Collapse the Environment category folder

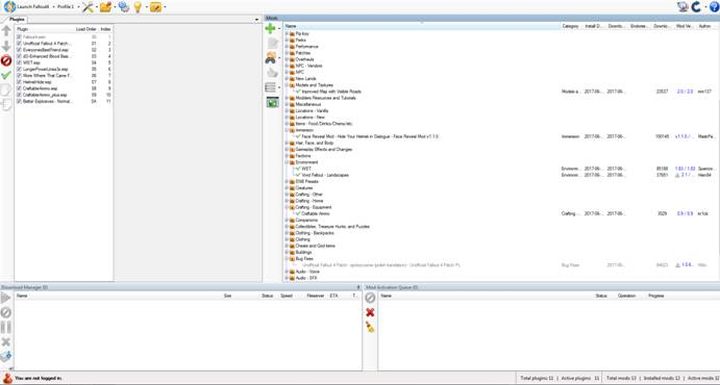[287, 162]
